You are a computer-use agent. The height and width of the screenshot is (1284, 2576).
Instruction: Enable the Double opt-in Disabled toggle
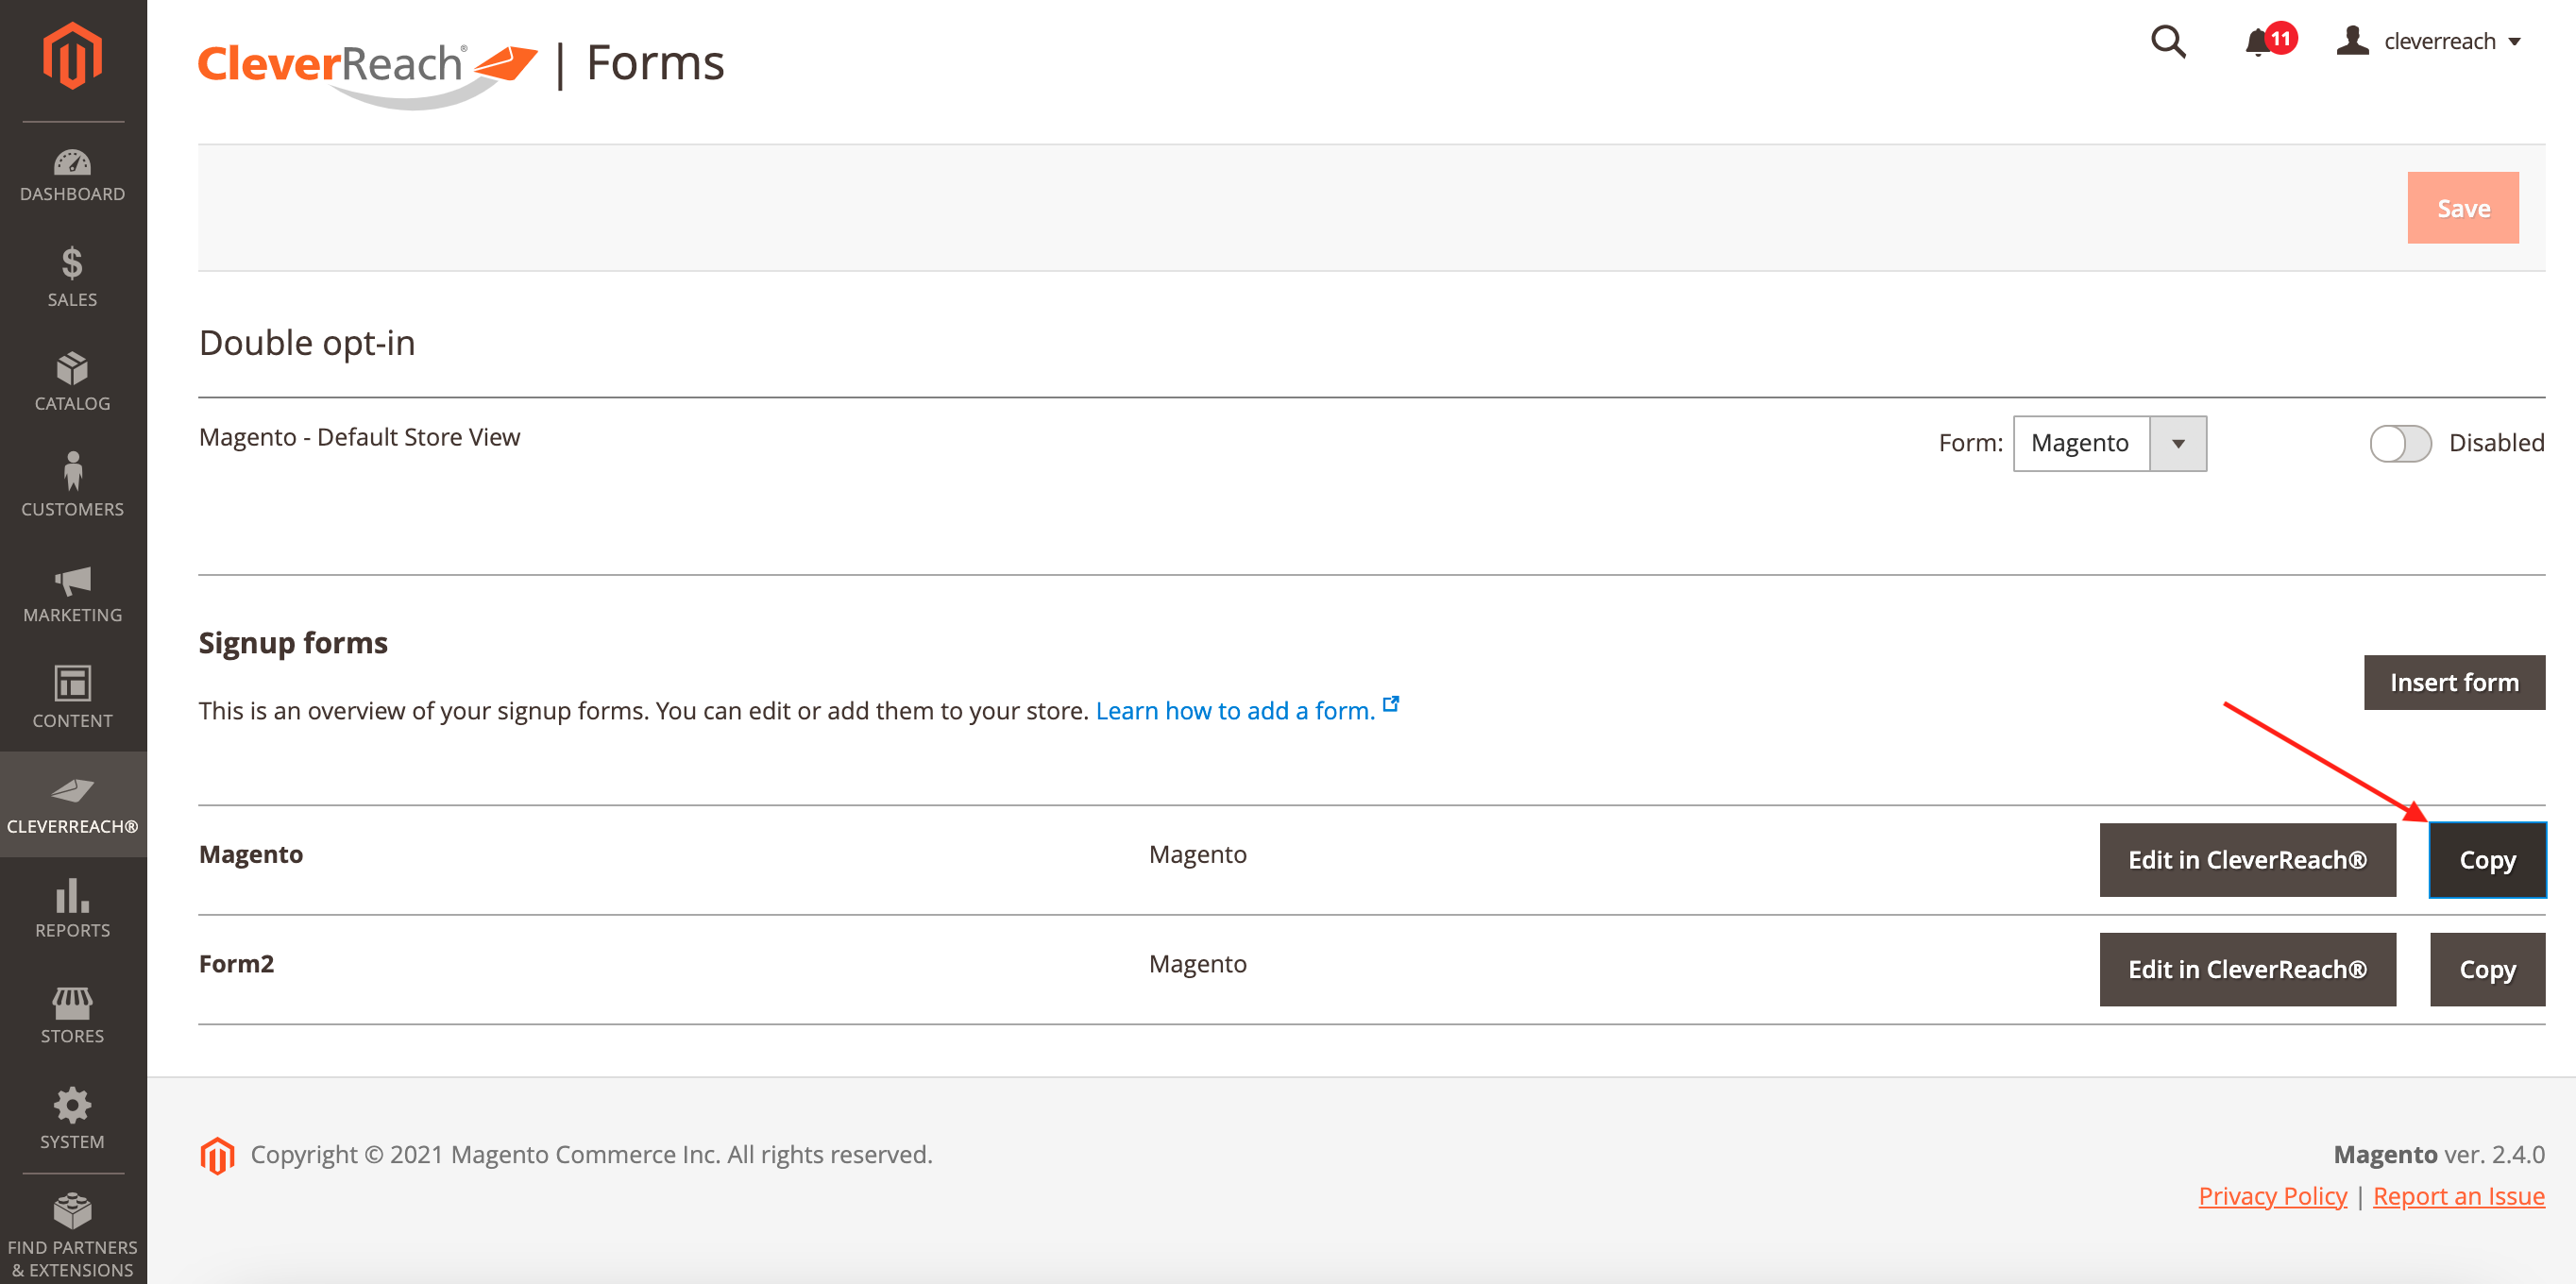(x=2399, y=443)
